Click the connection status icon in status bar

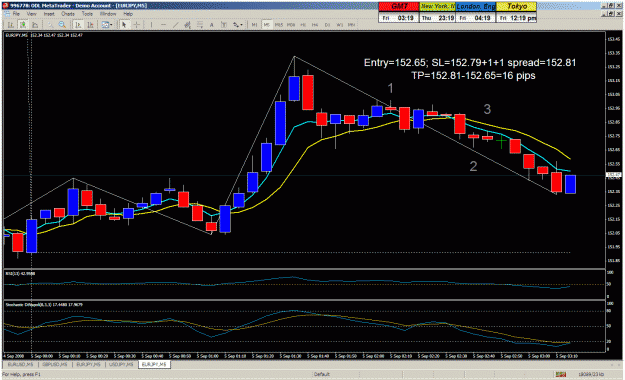[x=561, y=374]
